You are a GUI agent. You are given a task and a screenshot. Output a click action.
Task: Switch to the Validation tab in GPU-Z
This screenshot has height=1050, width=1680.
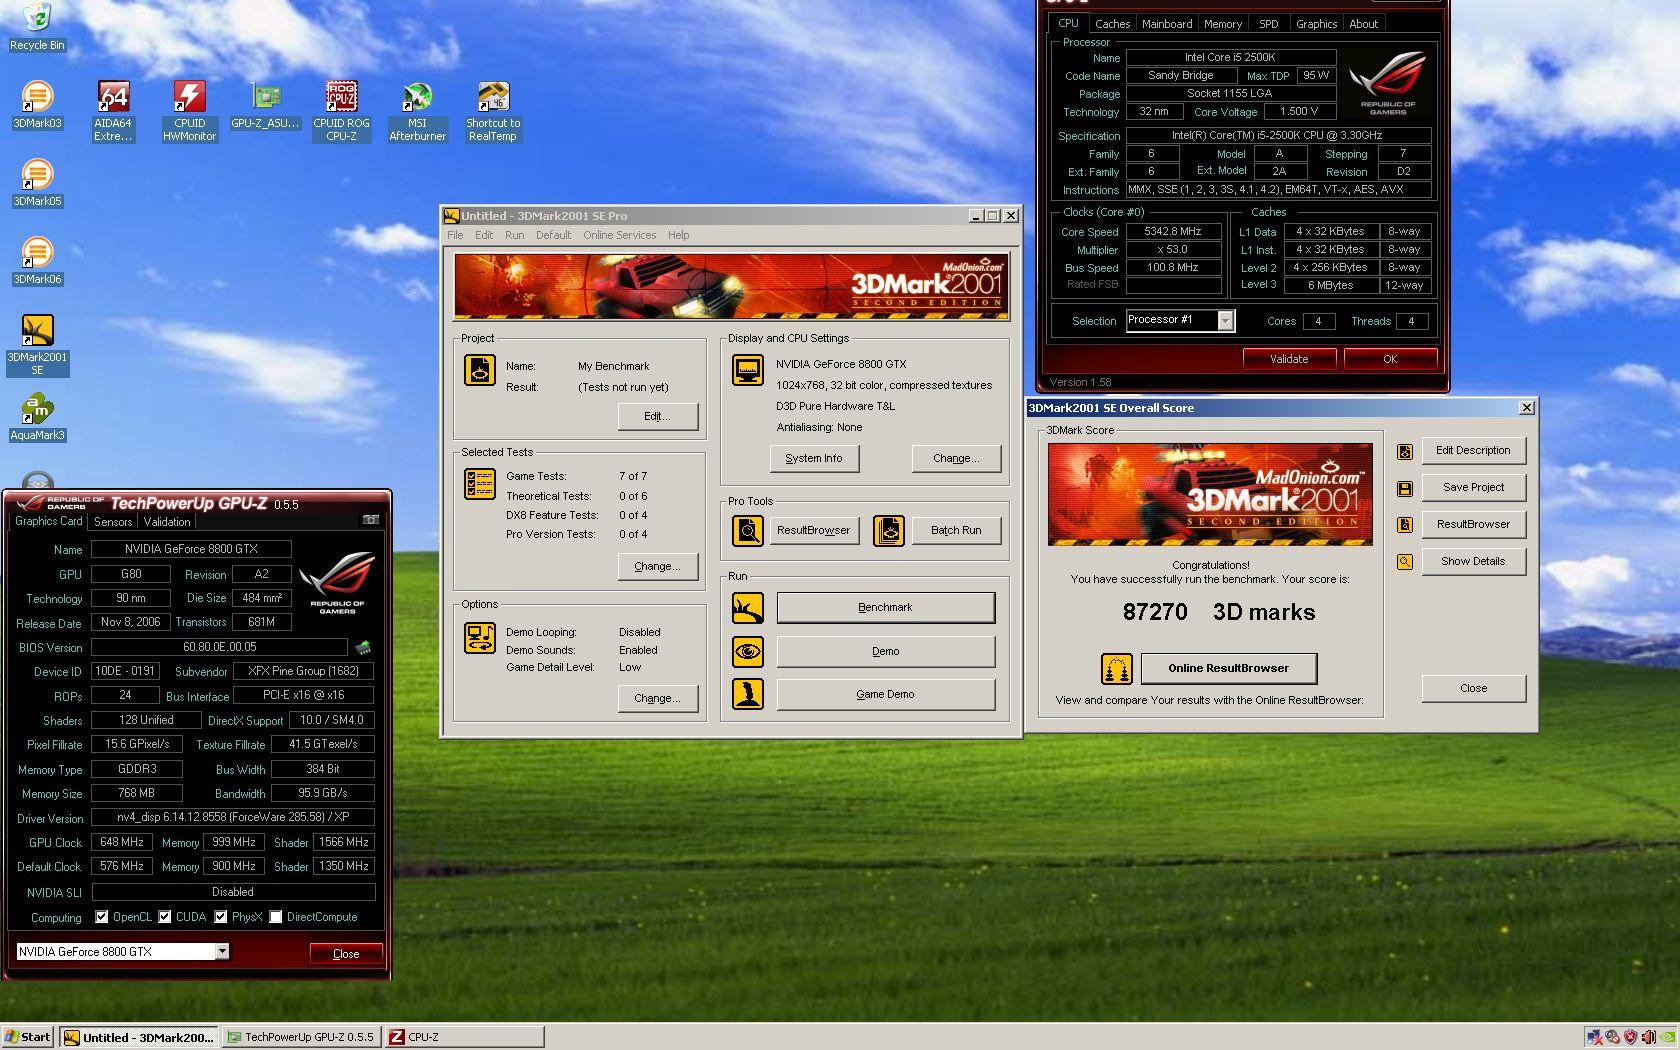[167, 522]
